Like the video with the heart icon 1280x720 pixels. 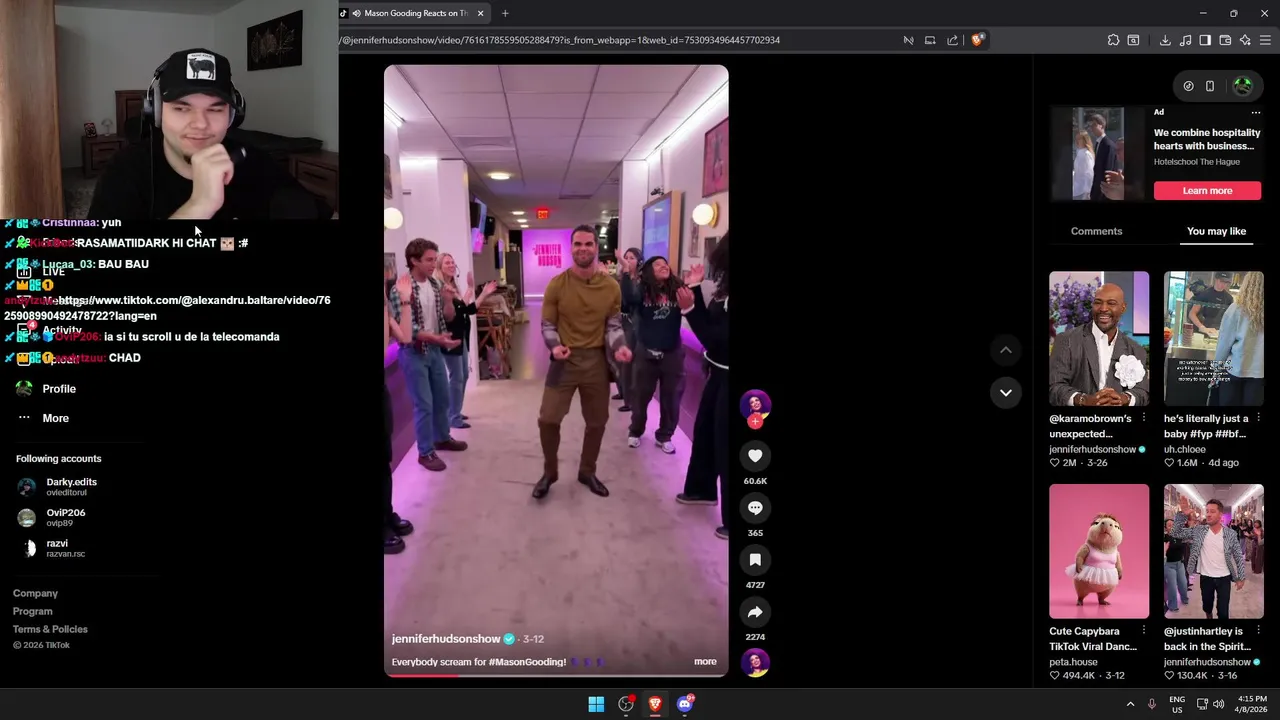pos(755,456)
